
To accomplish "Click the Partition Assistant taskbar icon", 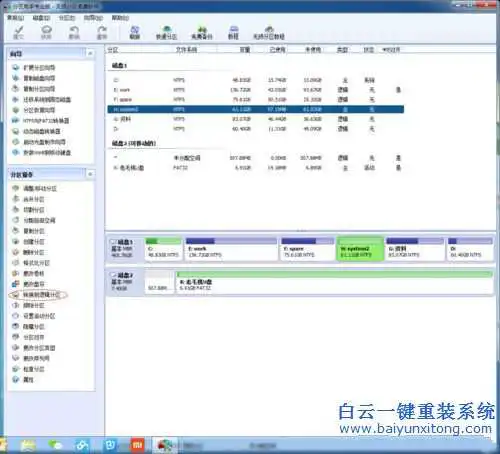I will point(164,445).
